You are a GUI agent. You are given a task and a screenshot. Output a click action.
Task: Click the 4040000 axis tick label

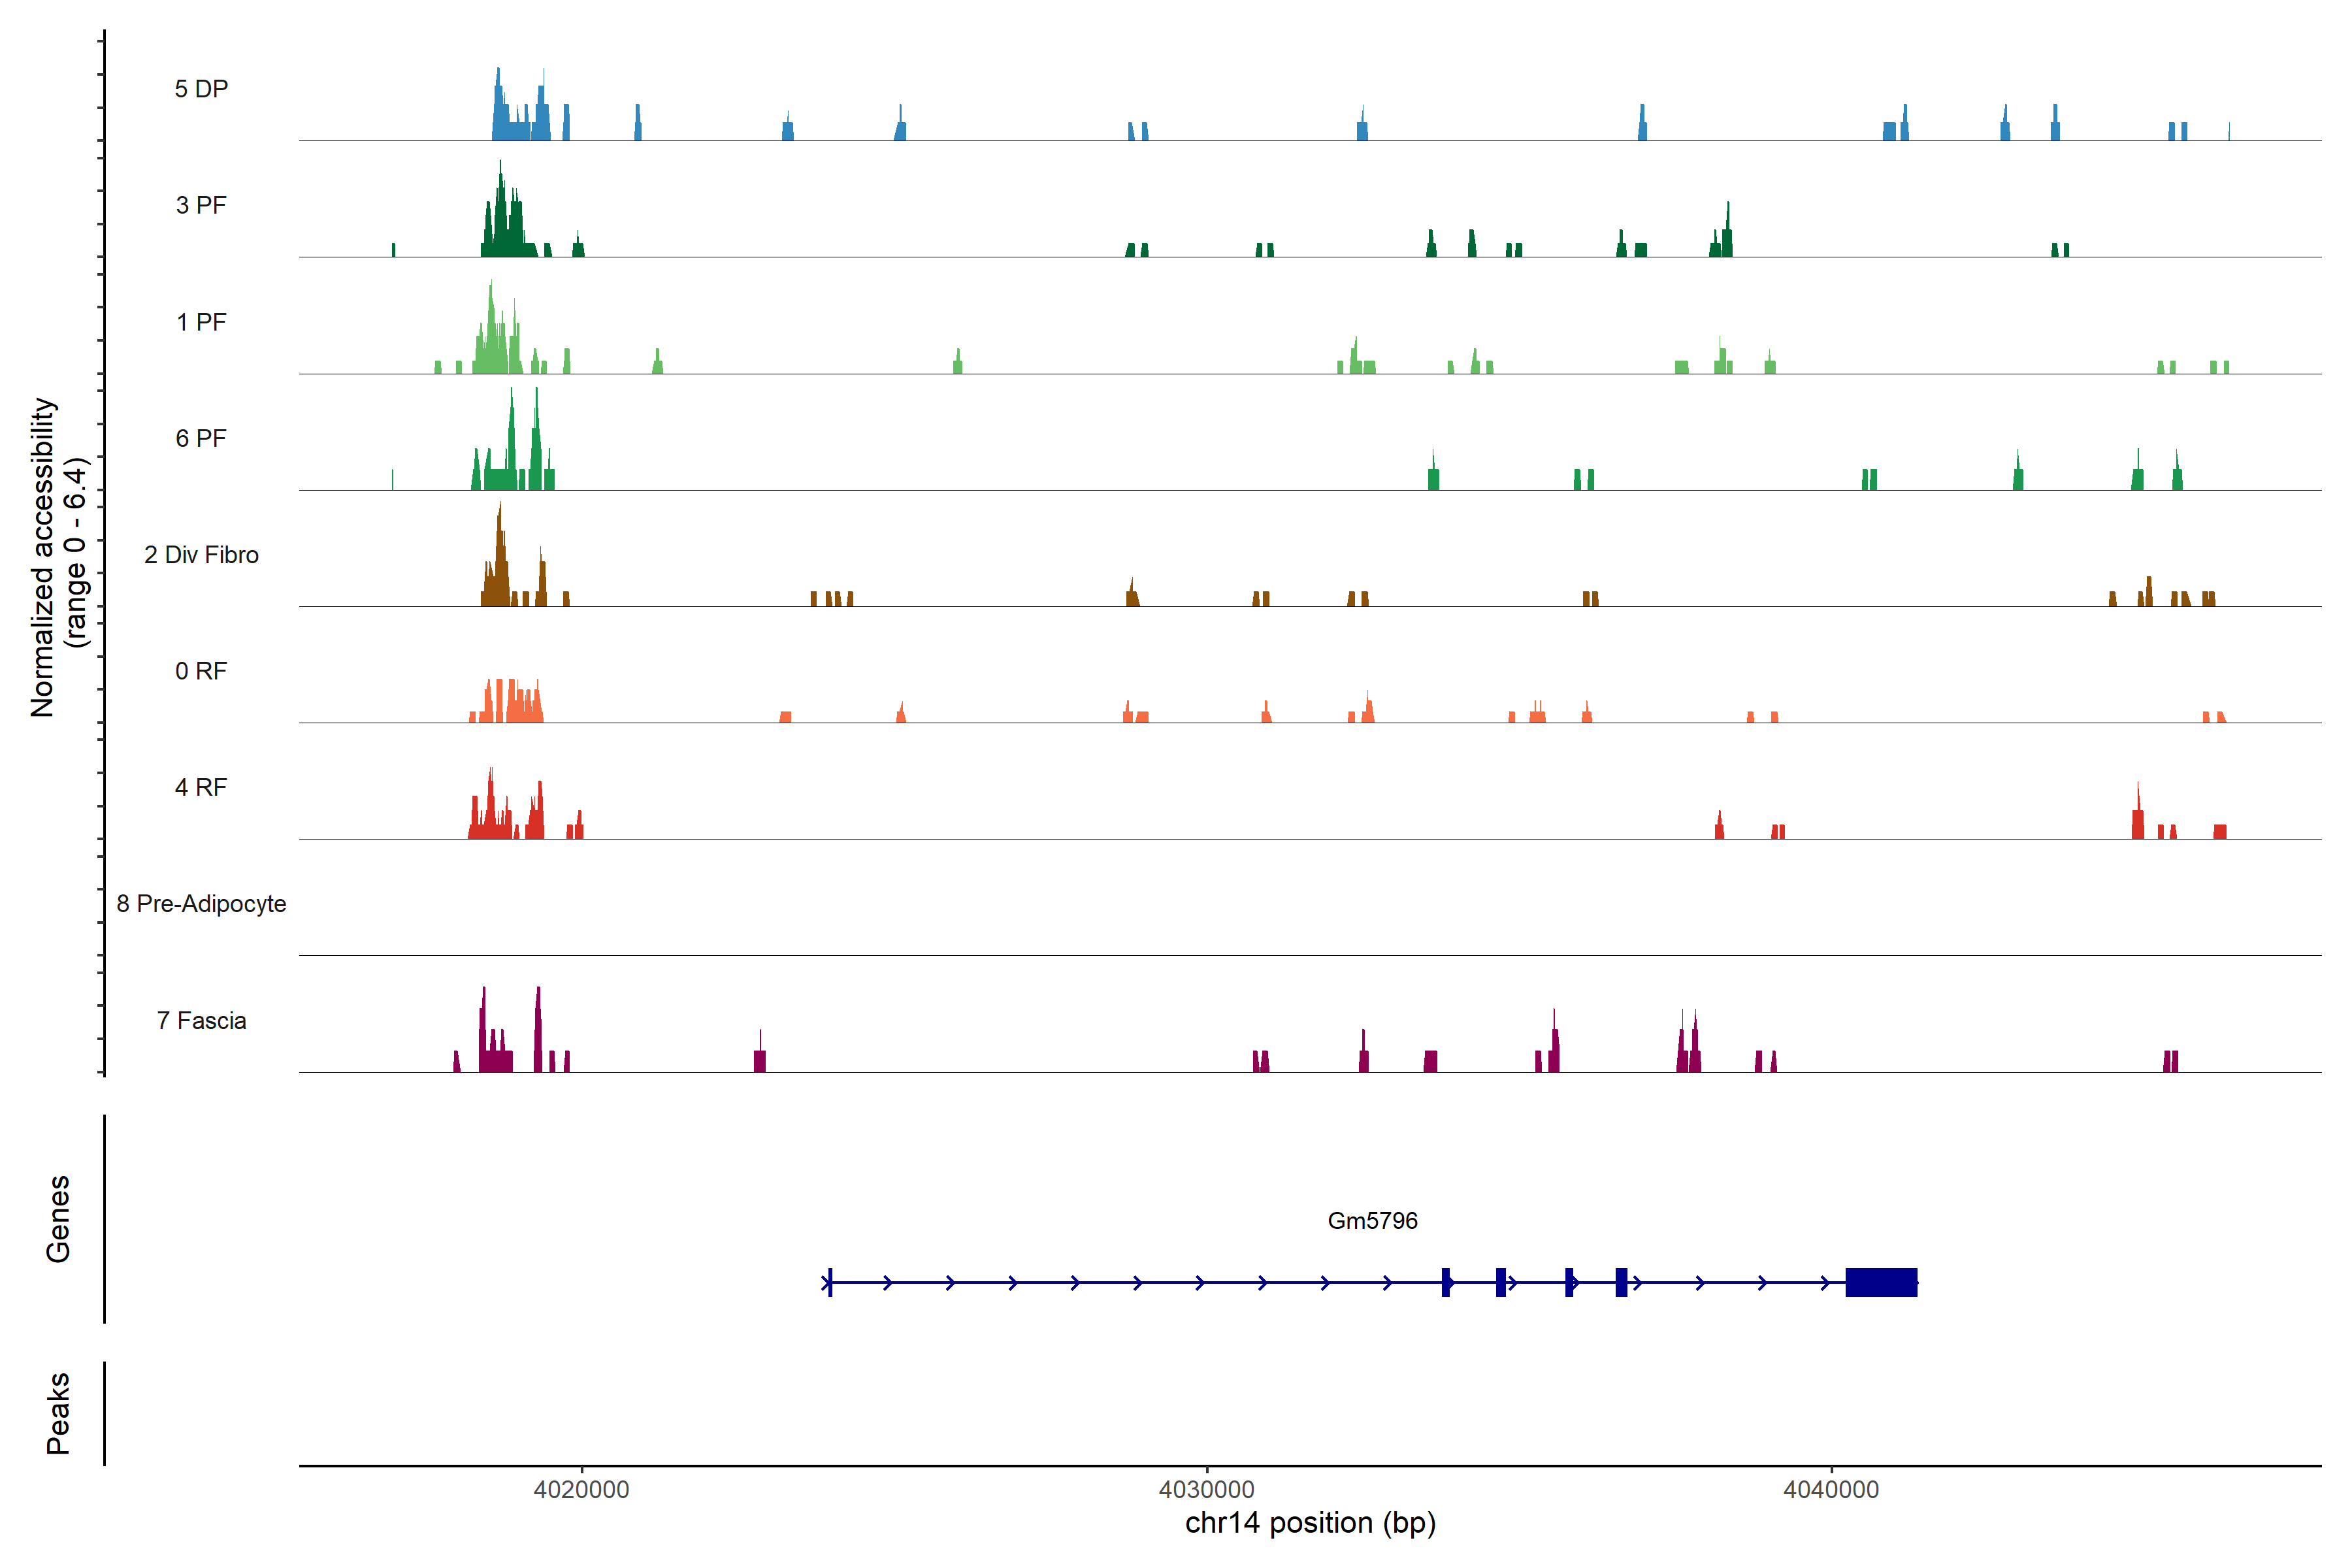(1831, 1490)
